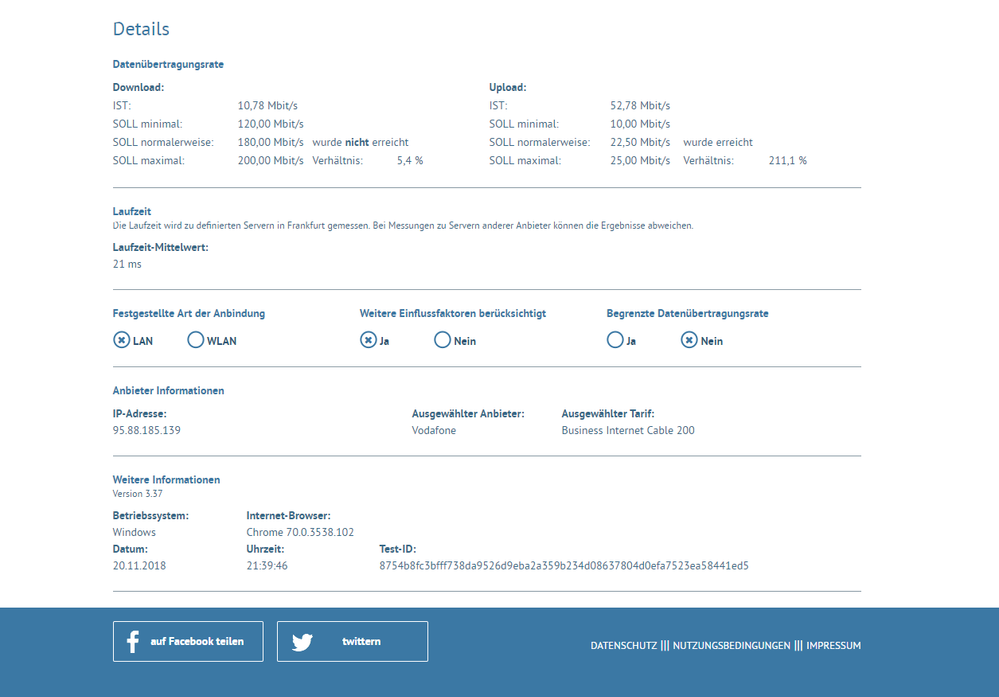The image size is (999, 697).
Task: Click the upload Verhältnis 211,1 %
Action: click(787, 161)
